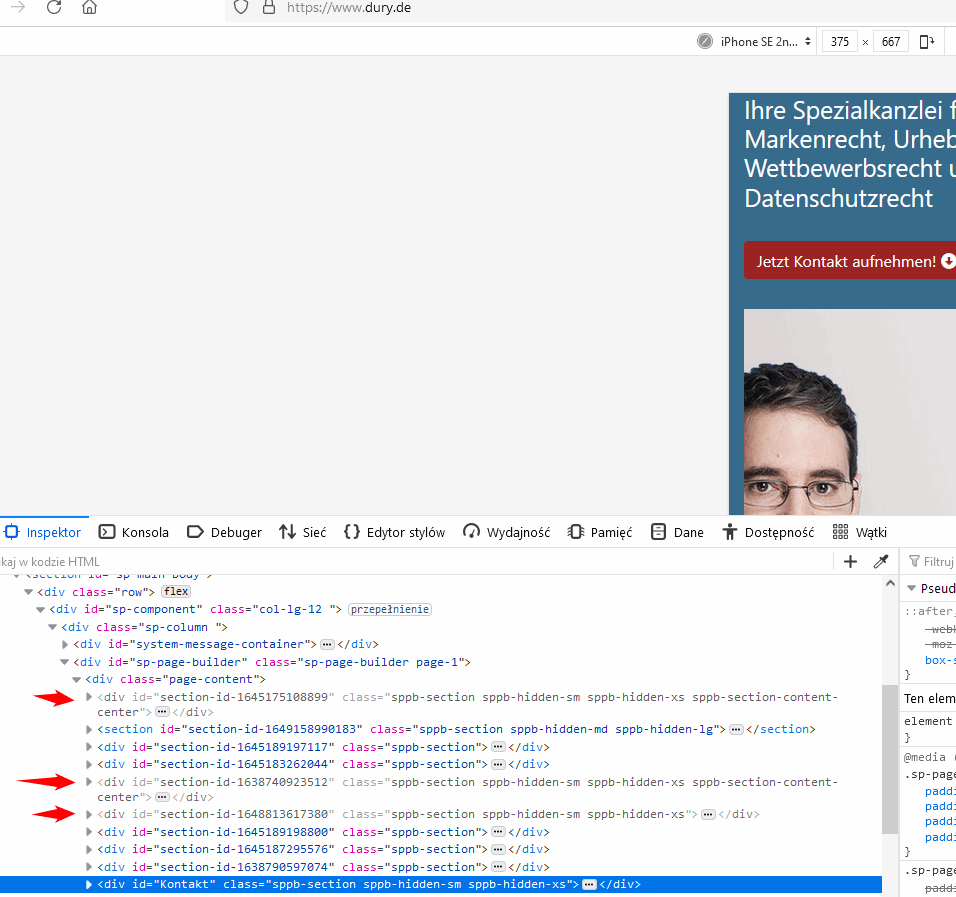Open the Sieć network tab
This screenshot has height=897, width=956.
[303, 533]
